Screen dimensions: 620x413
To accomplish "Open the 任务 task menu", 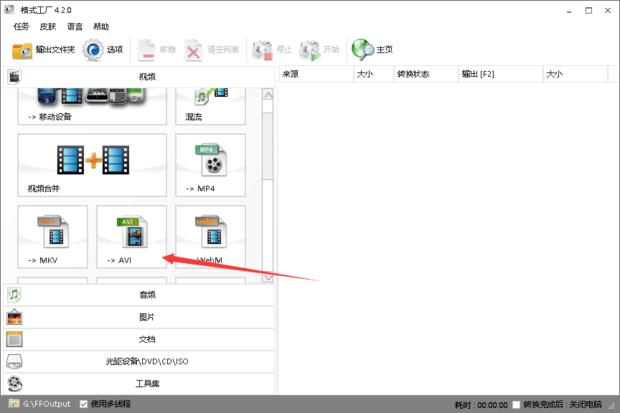I will click(21, 26).
